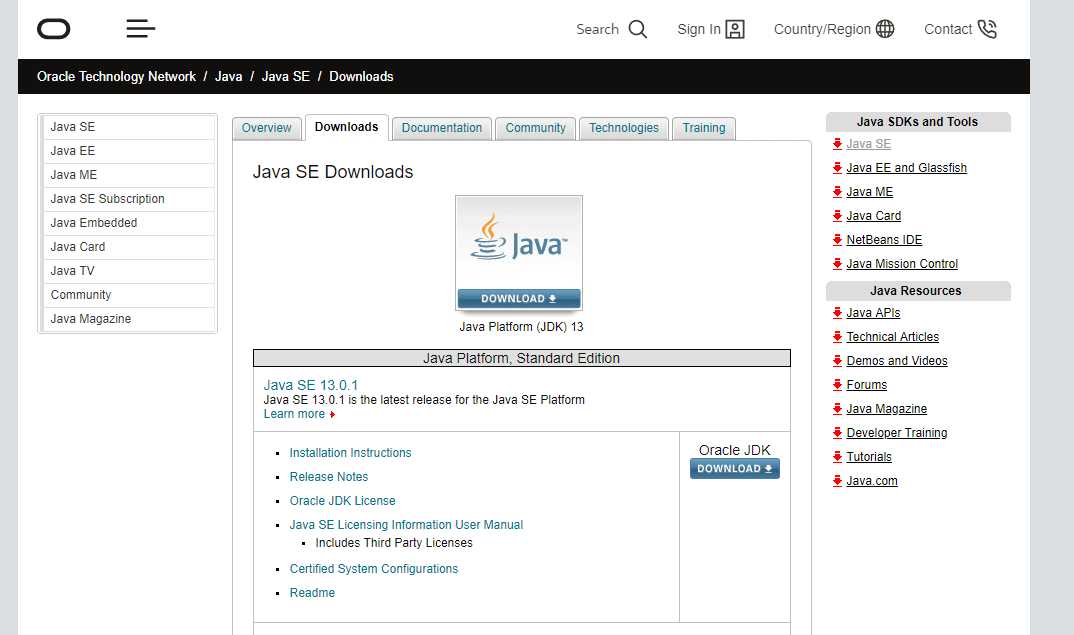Screen dimensions: 1074x635
Task: Click the red arrow icon beside Java SE link
Action: (837, 144)
